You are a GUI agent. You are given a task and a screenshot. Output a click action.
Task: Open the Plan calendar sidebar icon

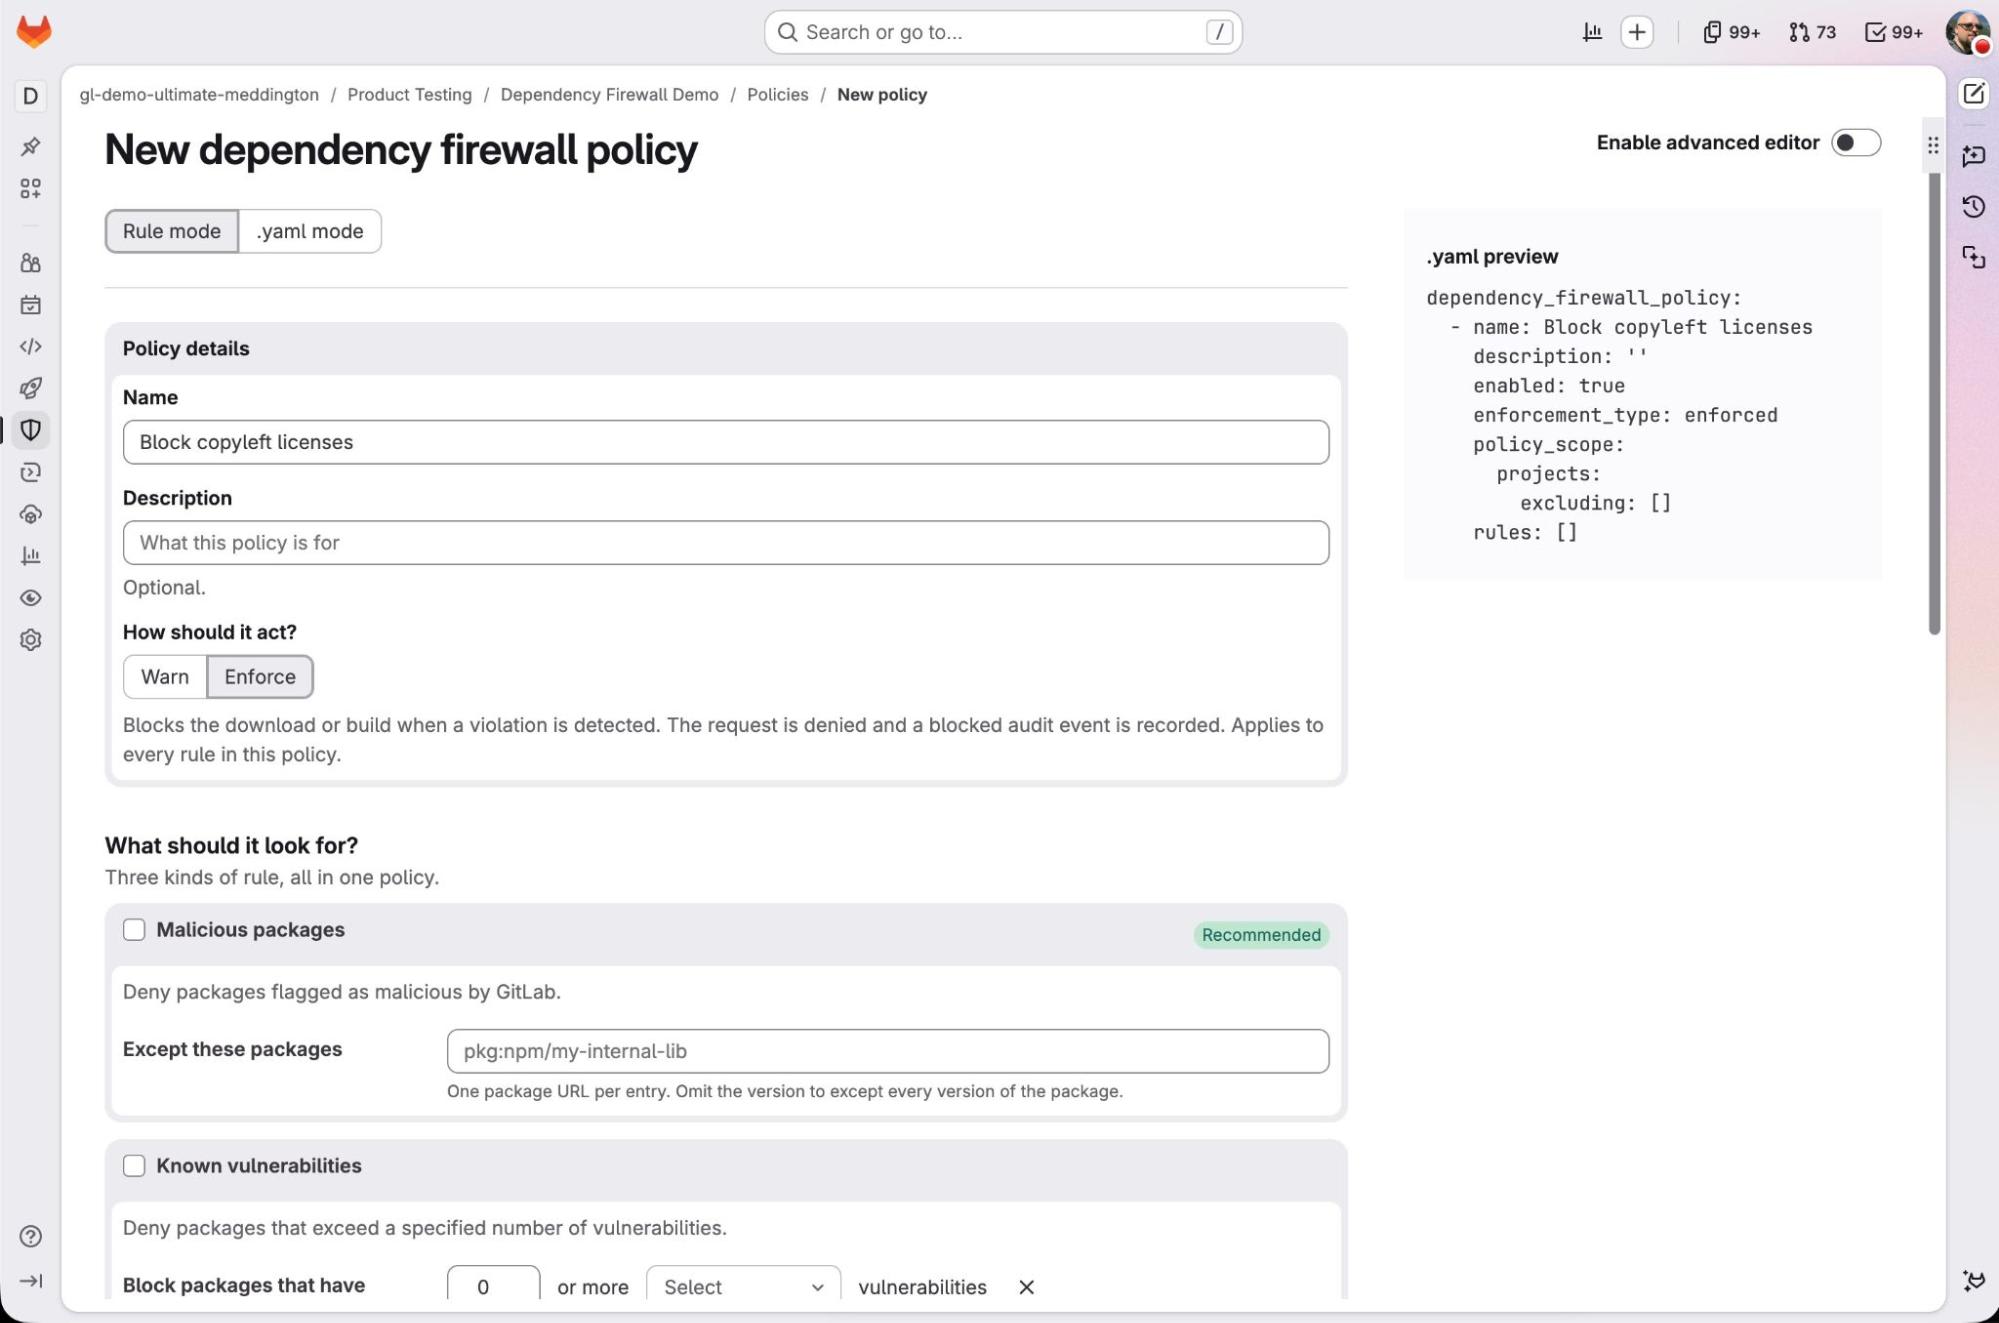[31, 305]
